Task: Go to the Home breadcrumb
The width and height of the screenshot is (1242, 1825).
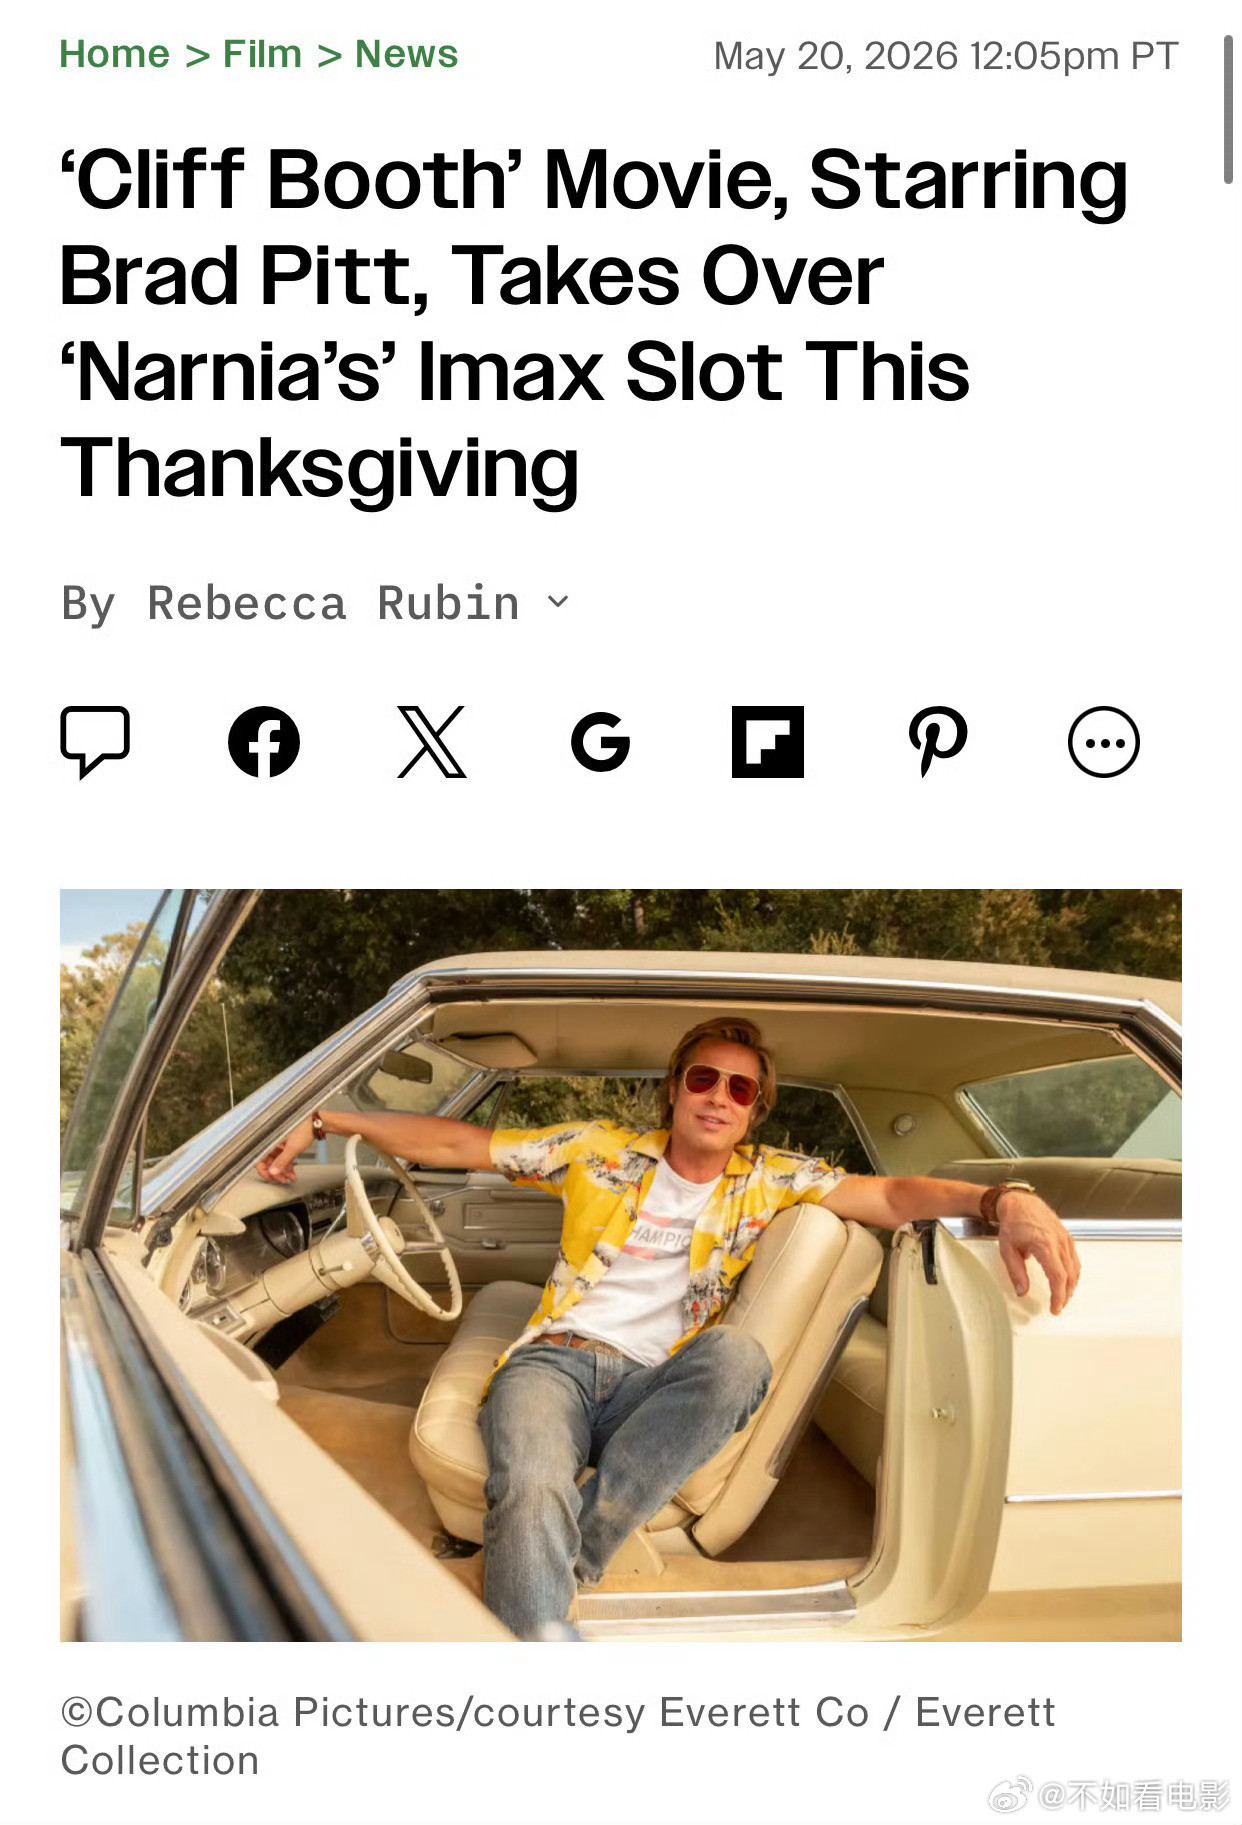Action: coord(114,54)
